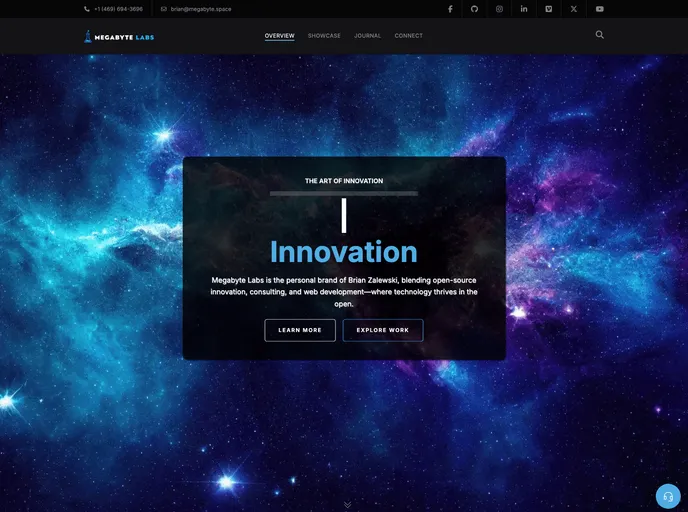The height and width of the screenshot is (512, 688).
Task: Go to the Journal nav item
Action: click(367, 36)
